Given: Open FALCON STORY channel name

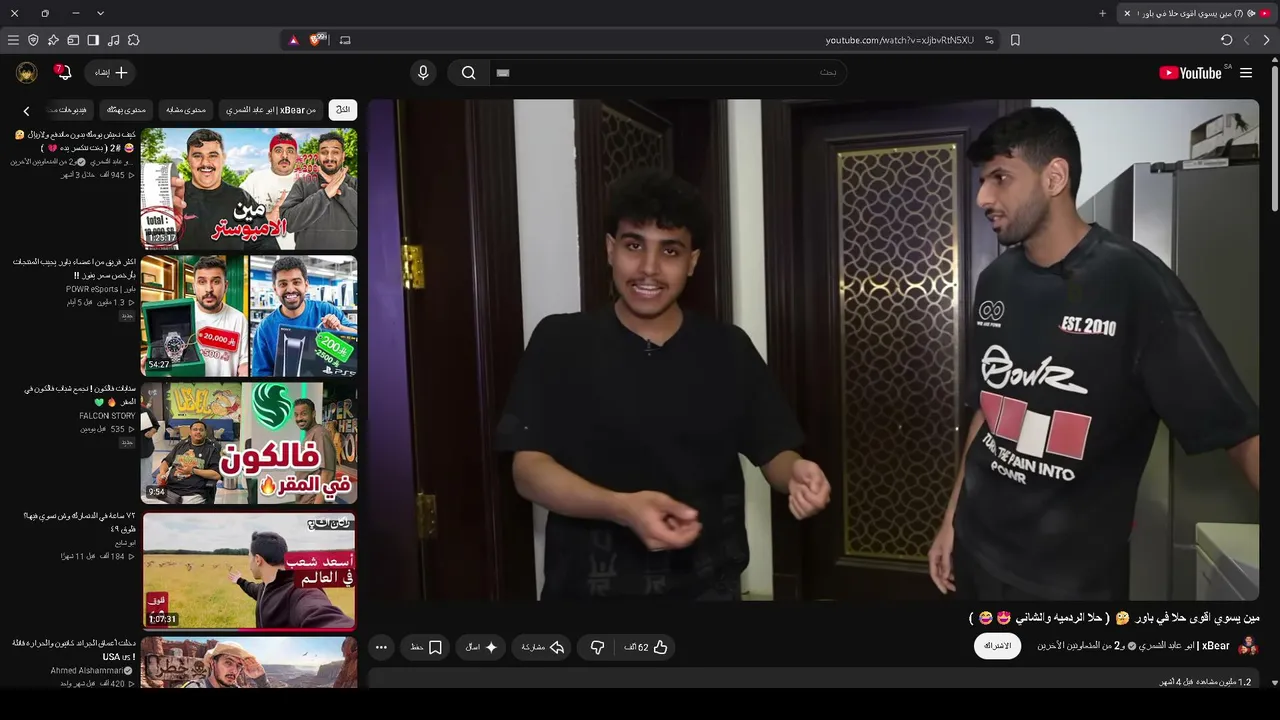Looking at the screenshot, I should click(107, 416).
